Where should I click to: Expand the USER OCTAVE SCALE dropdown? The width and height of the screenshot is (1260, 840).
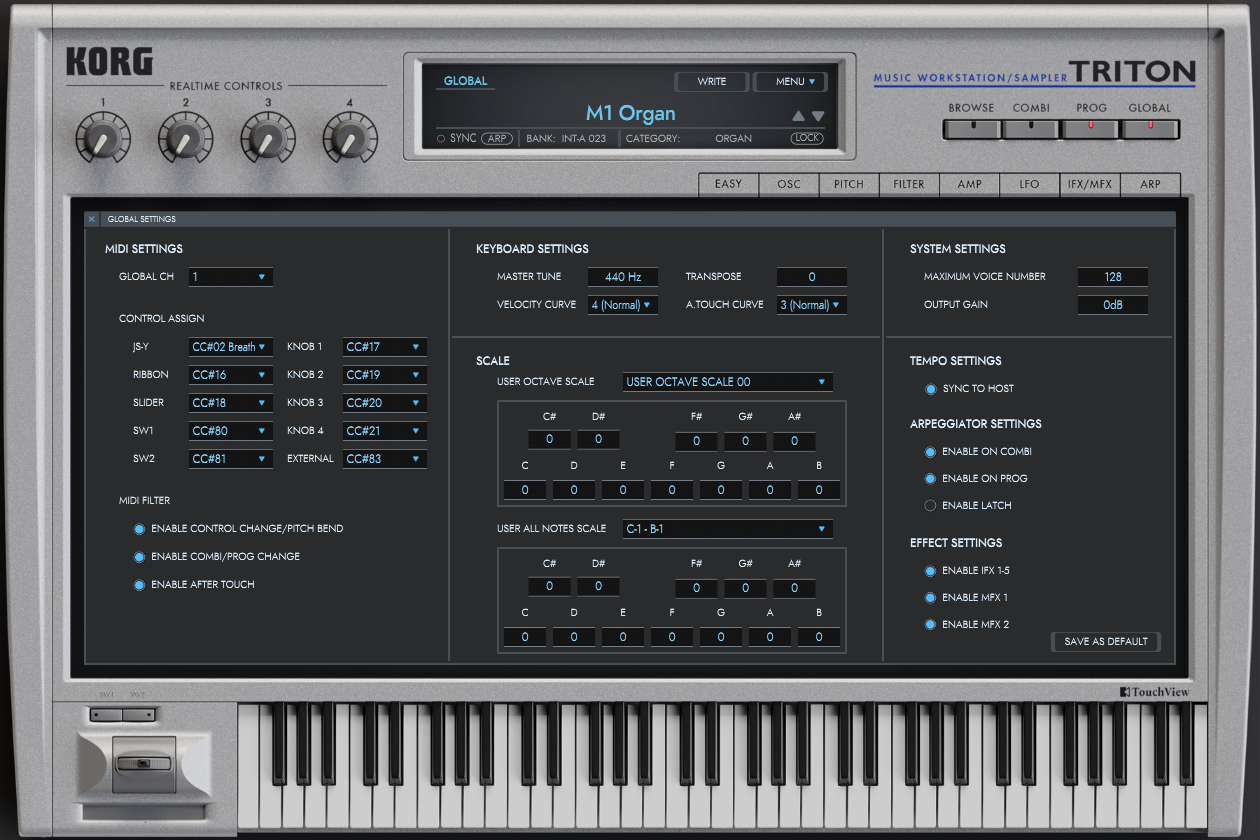click(x=727, y=382)
